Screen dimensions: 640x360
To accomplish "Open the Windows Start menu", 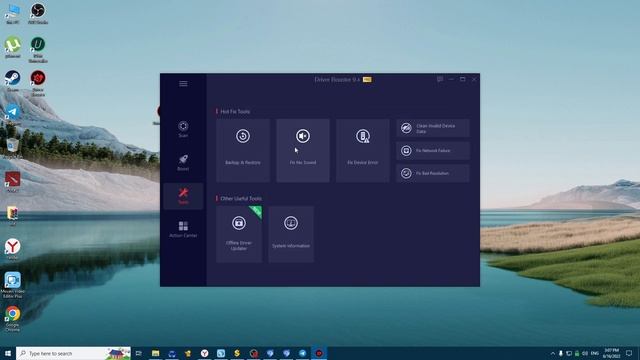I will pos(8,353).
